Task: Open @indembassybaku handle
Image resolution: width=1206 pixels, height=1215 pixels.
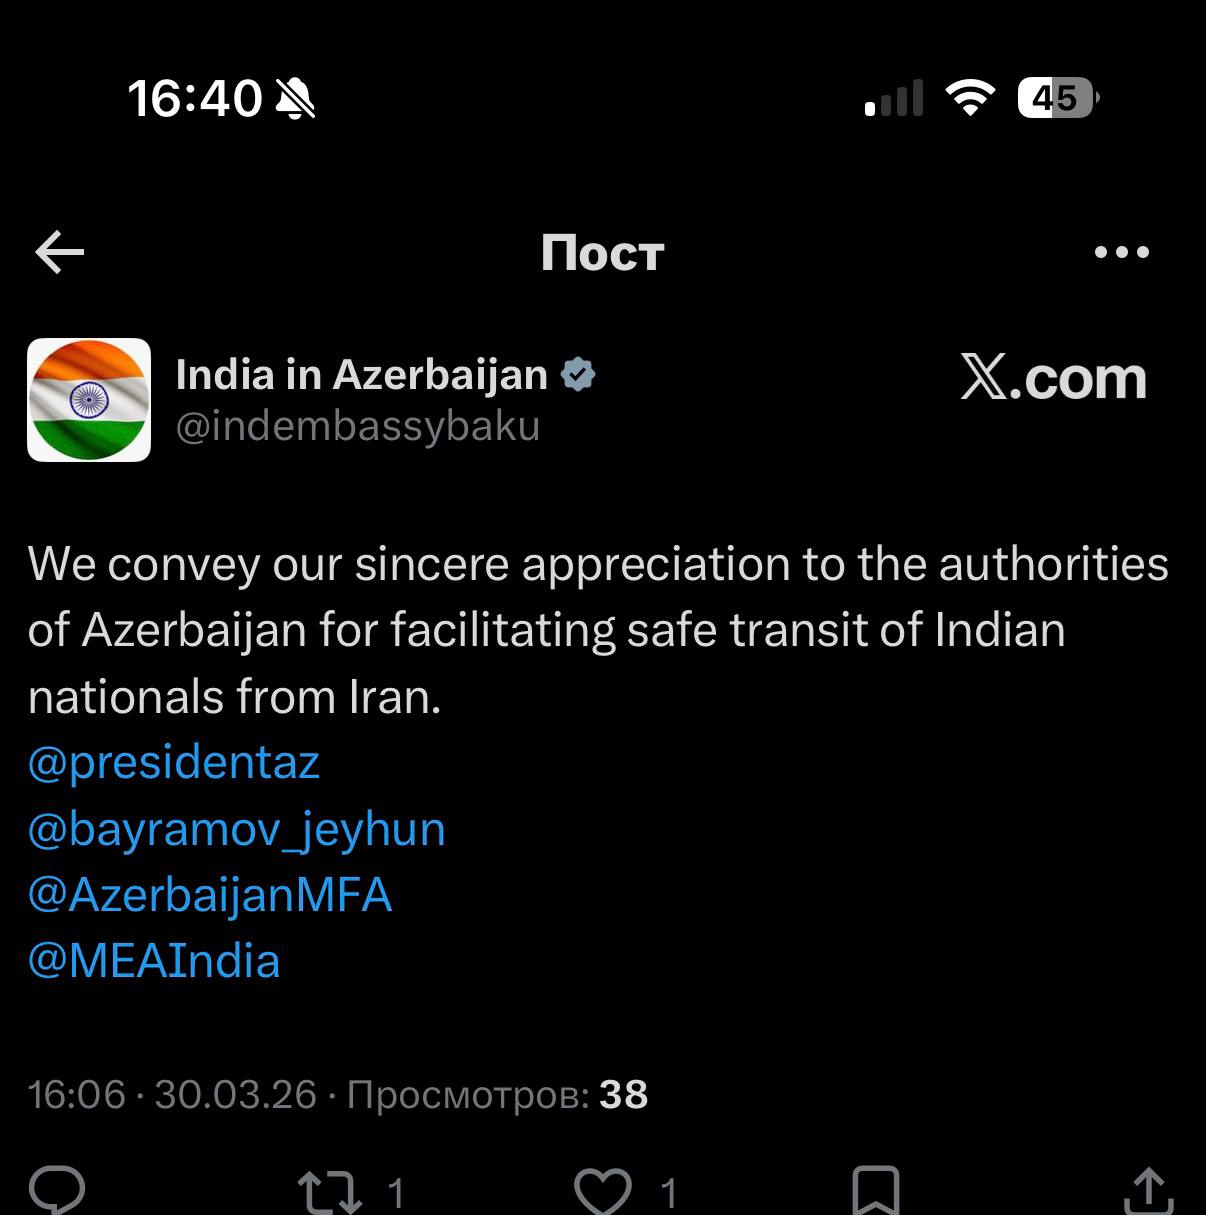Action: pyautogui.click(x=358, y=427)
